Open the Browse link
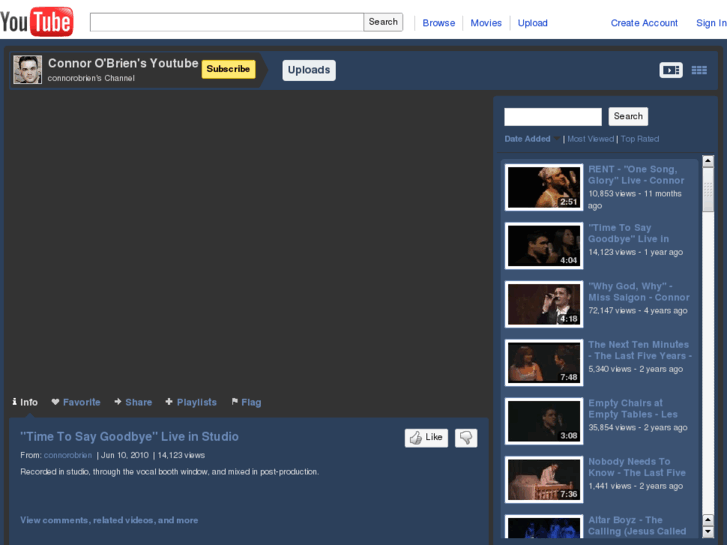 (x=439, y=23)
